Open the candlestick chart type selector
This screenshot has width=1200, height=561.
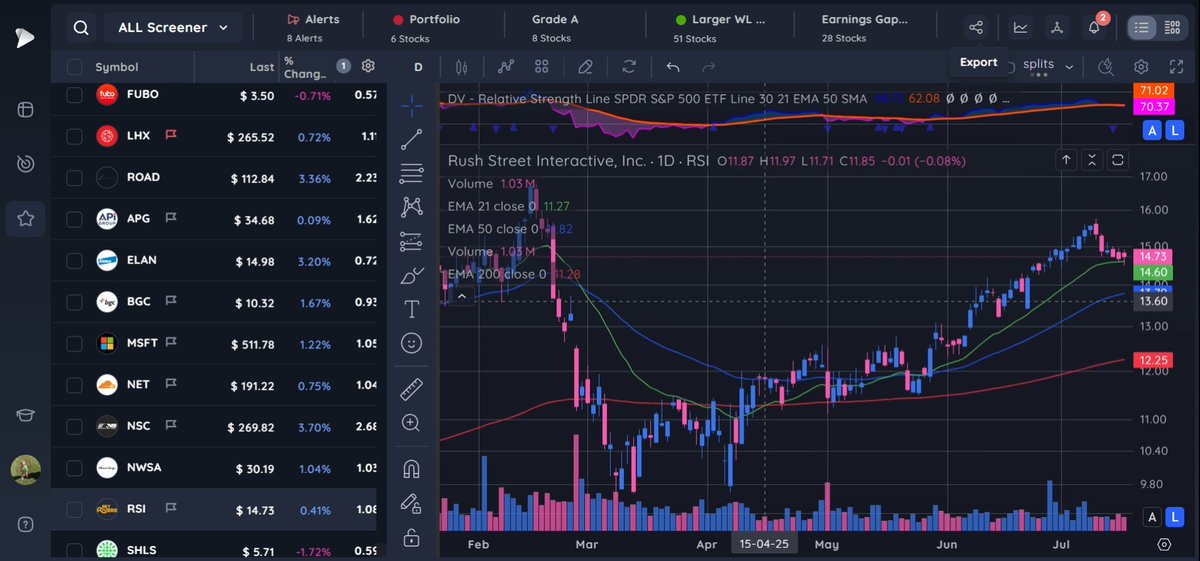pos(461,67)
